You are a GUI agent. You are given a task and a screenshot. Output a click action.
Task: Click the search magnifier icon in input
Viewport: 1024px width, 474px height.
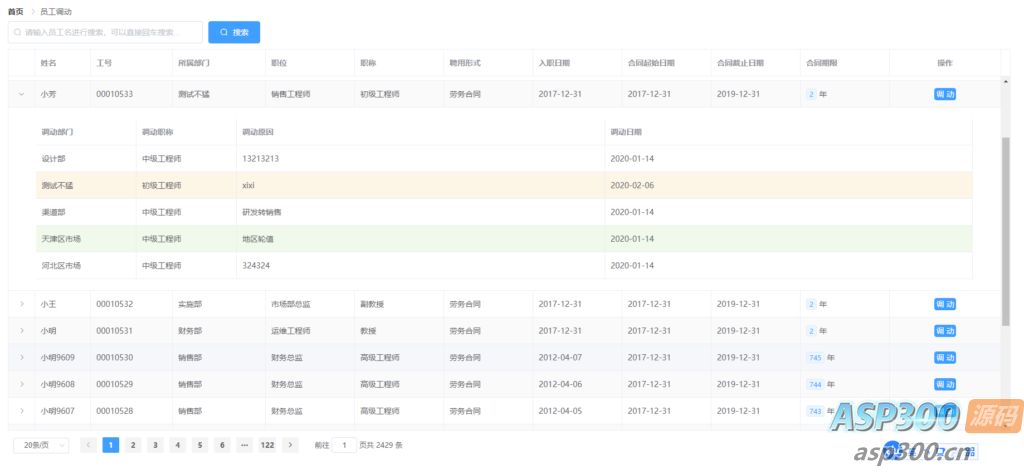point(18,32)
